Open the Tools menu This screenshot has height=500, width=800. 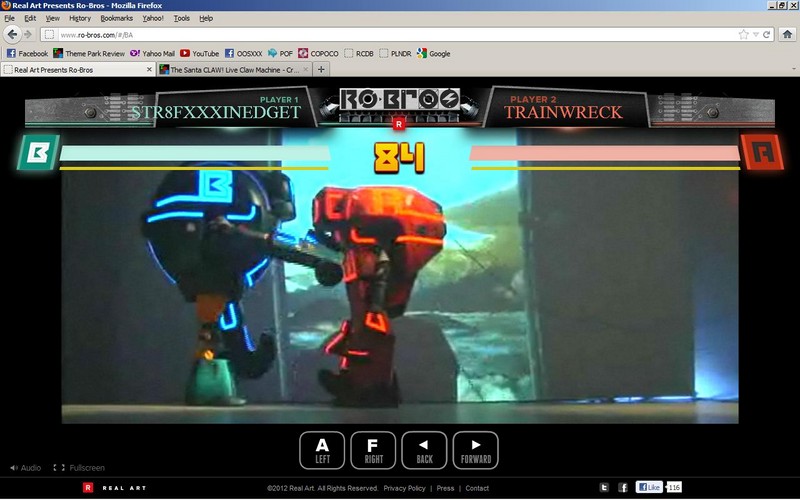point(182,18)
